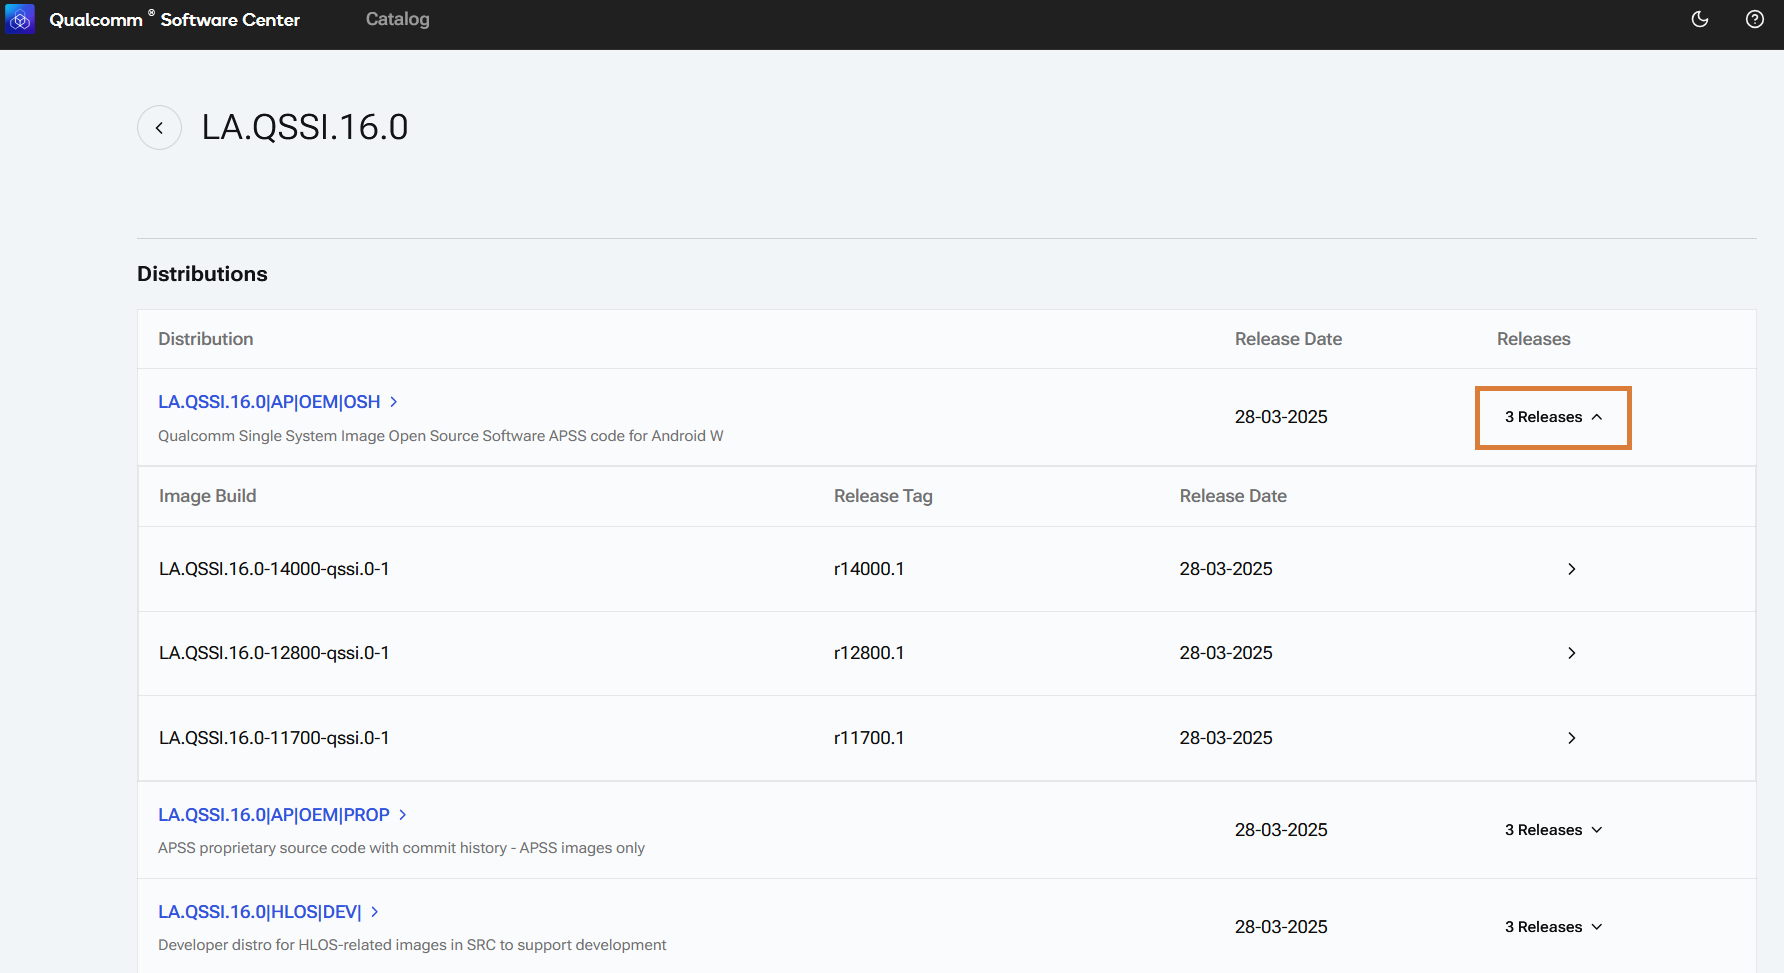1784x973 pixels.
Task: Collapse the 3 Releases list for OSH
Action: [x=1553, y=417]
